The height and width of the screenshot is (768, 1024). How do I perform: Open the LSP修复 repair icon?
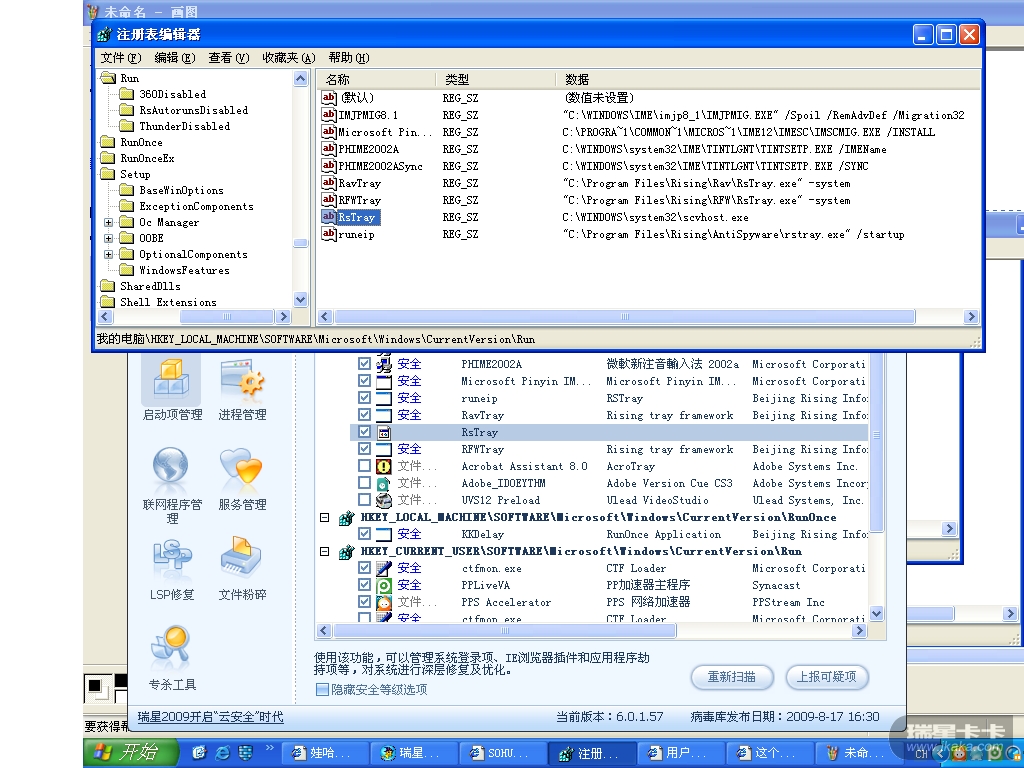tap(172, 557)
